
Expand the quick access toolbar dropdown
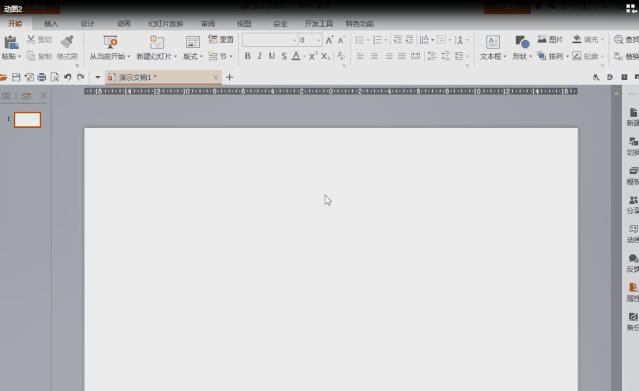pyautogui.click(x=98, y=77)
